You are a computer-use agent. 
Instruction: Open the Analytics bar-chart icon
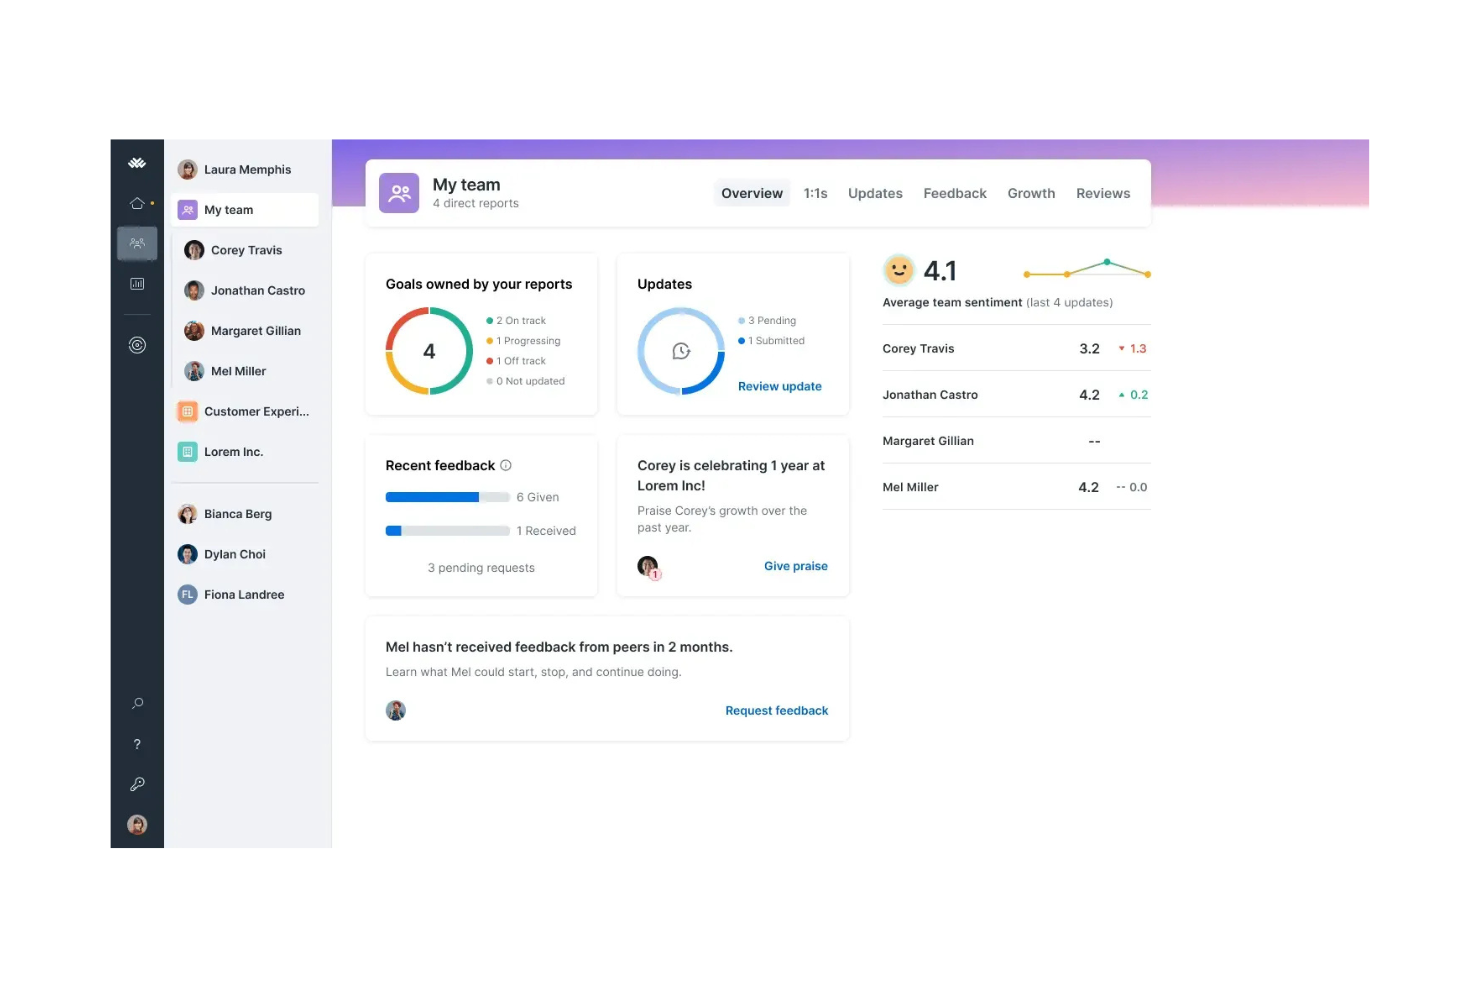(137, 283)
